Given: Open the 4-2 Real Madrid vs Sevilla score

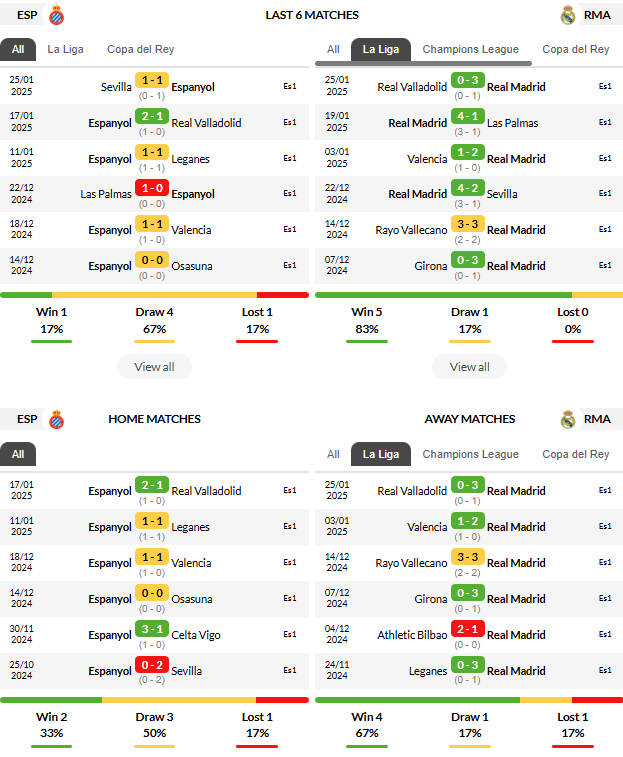Looking at the screenshot, I should point(467,188).
